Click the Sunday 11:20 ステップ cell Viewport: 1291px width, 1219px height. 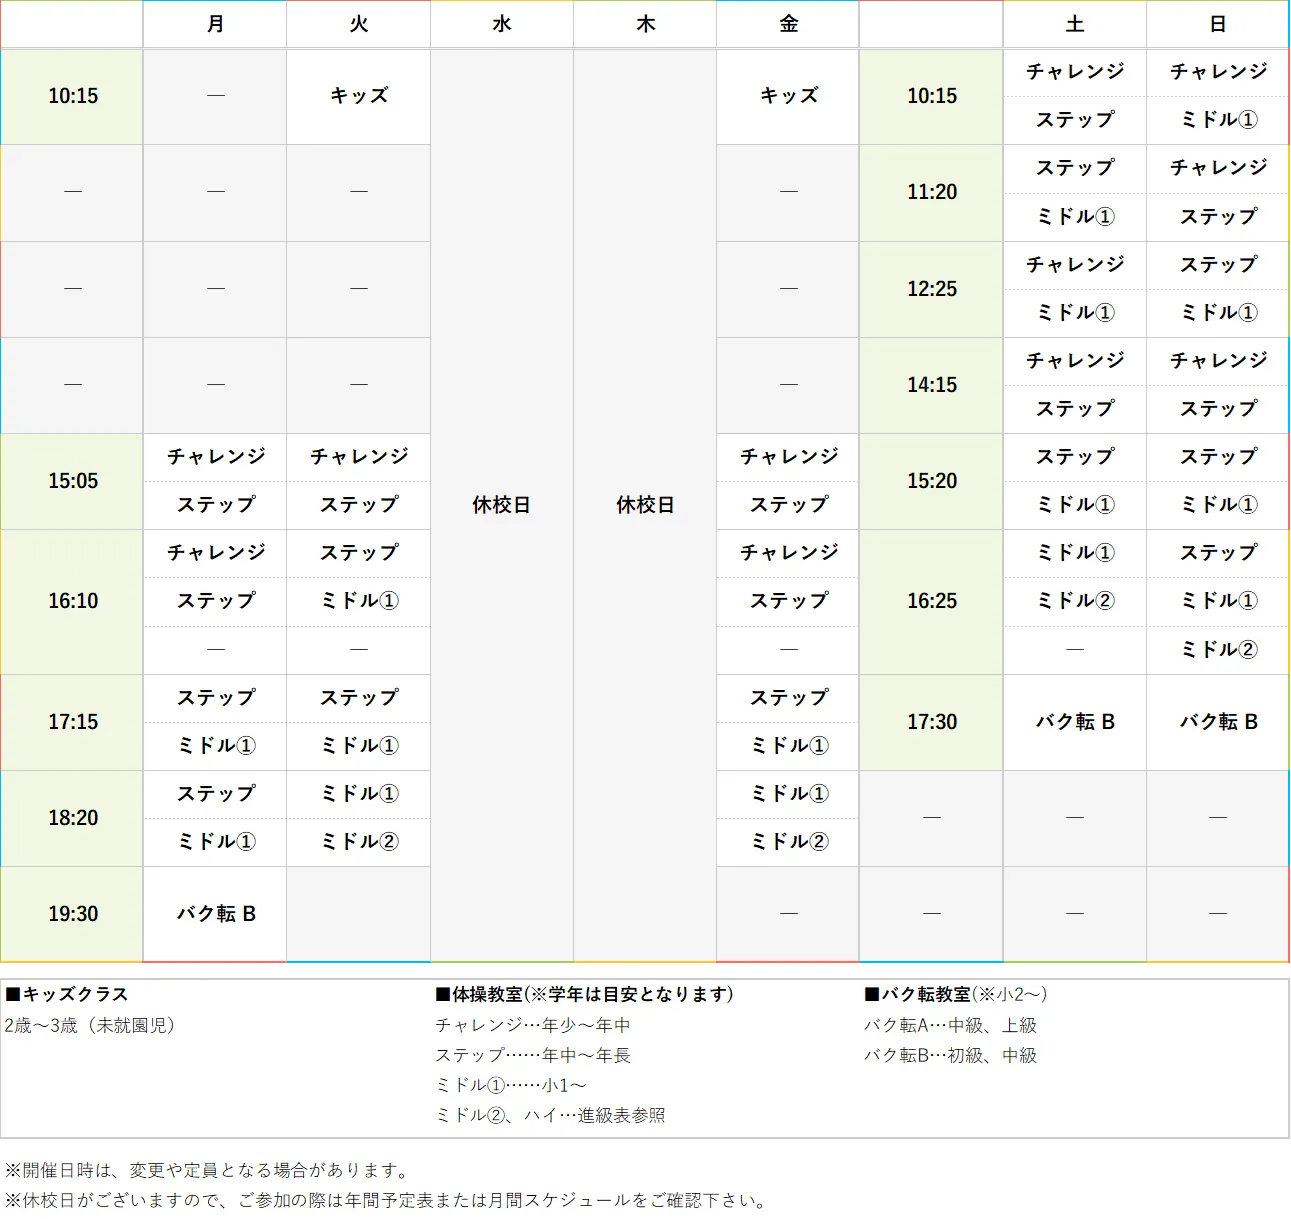point(1217,217)
